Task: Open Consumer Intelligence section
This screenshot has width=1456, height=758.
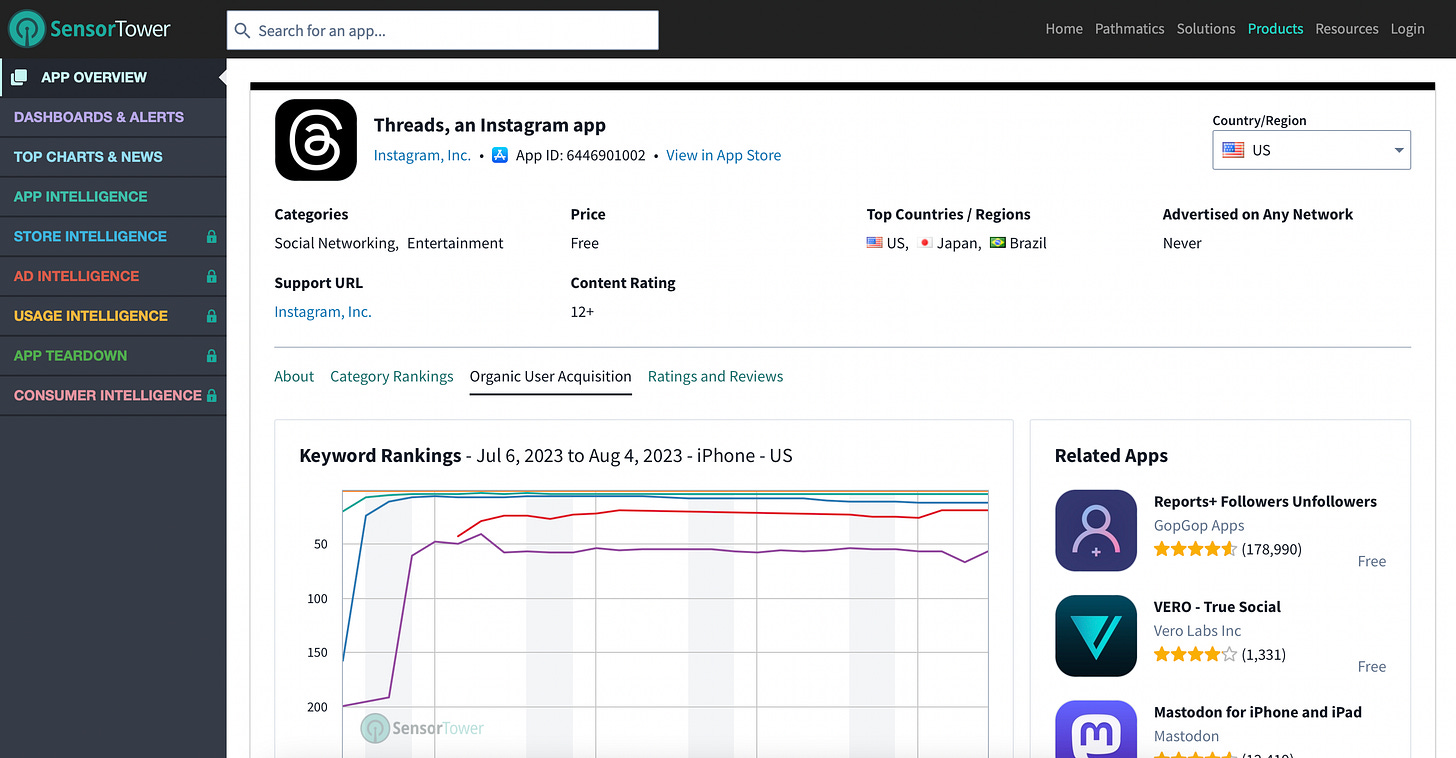Action: pos(113,395)
